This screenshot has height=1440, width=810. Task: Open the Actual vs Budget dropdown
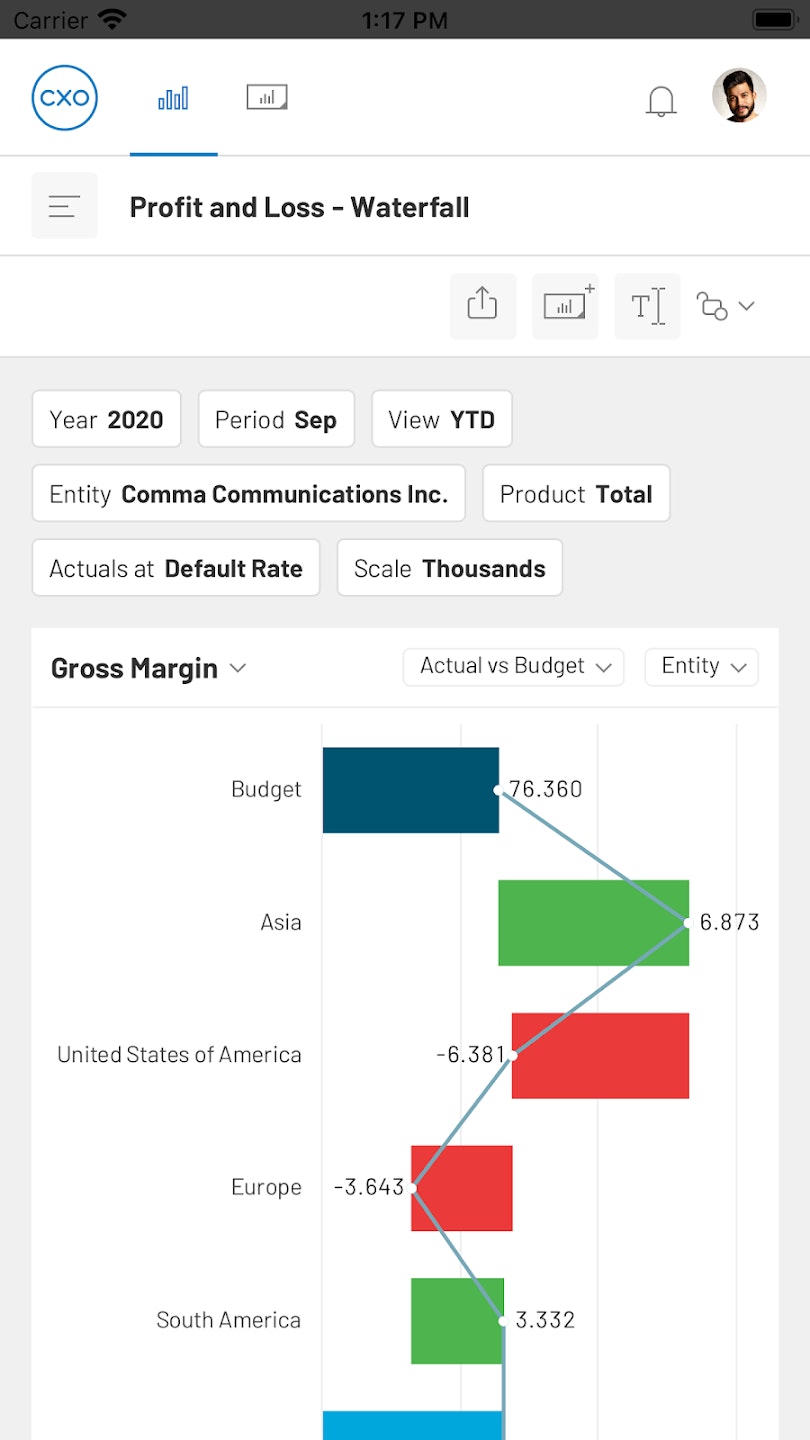pyautogui.click(x=513, y=667)
